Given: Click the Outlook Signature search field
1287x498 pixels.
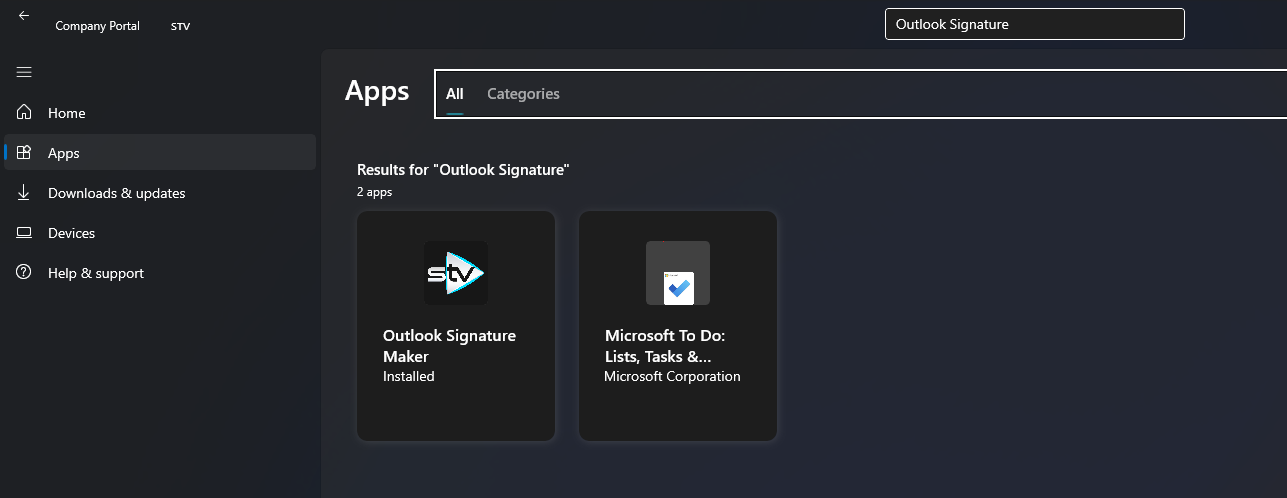Looking at the screenshot, I should 1035,24.
